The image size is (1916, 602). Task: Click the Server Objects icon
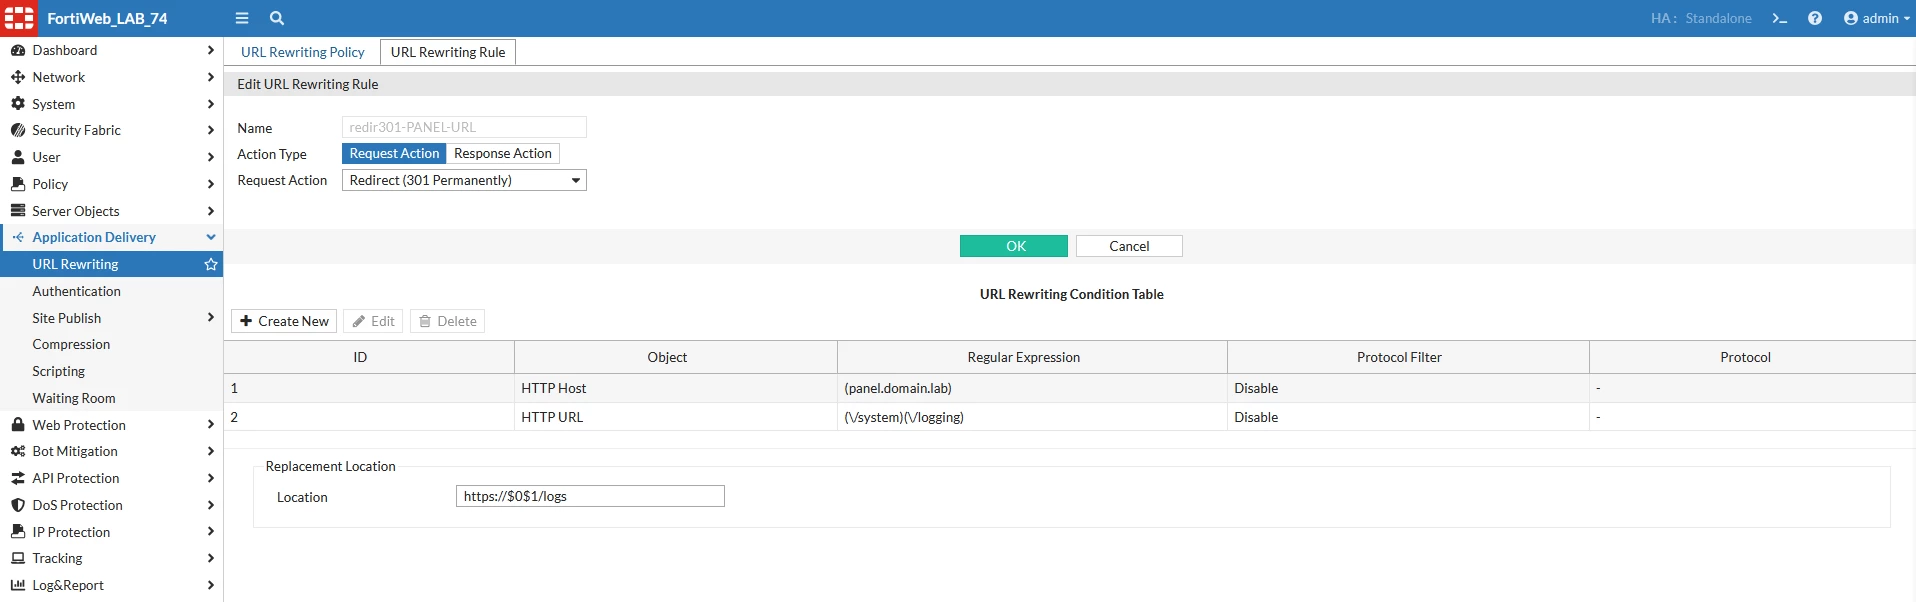(18, 211)
